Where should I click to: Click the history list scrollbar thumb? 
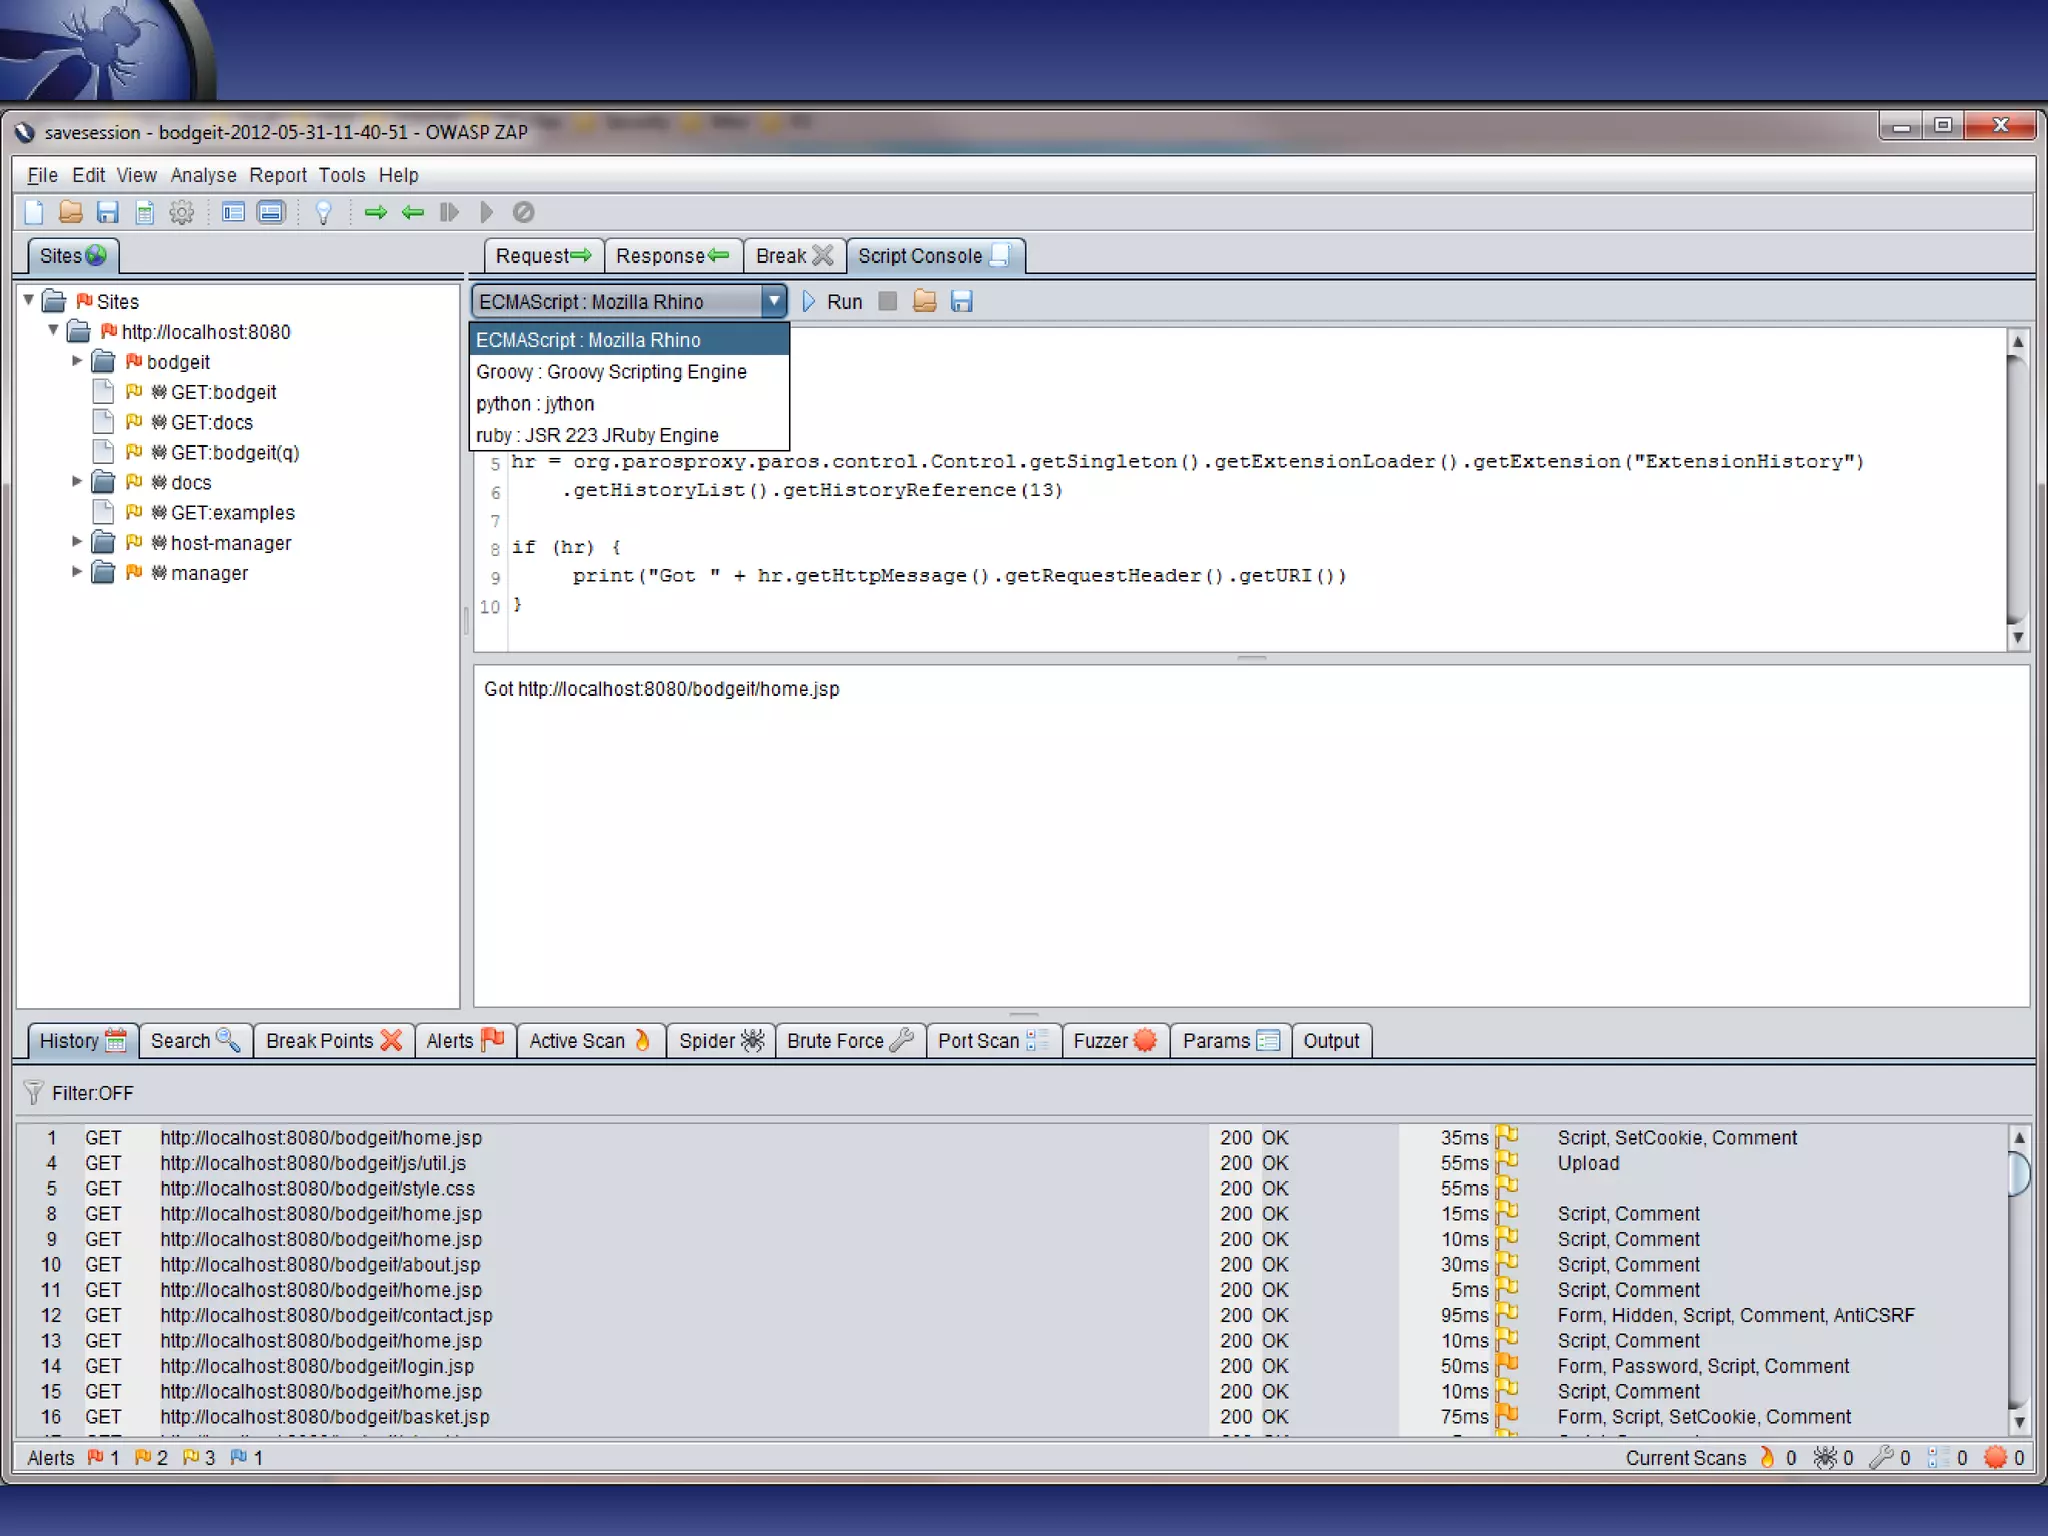(2019, 1173)
